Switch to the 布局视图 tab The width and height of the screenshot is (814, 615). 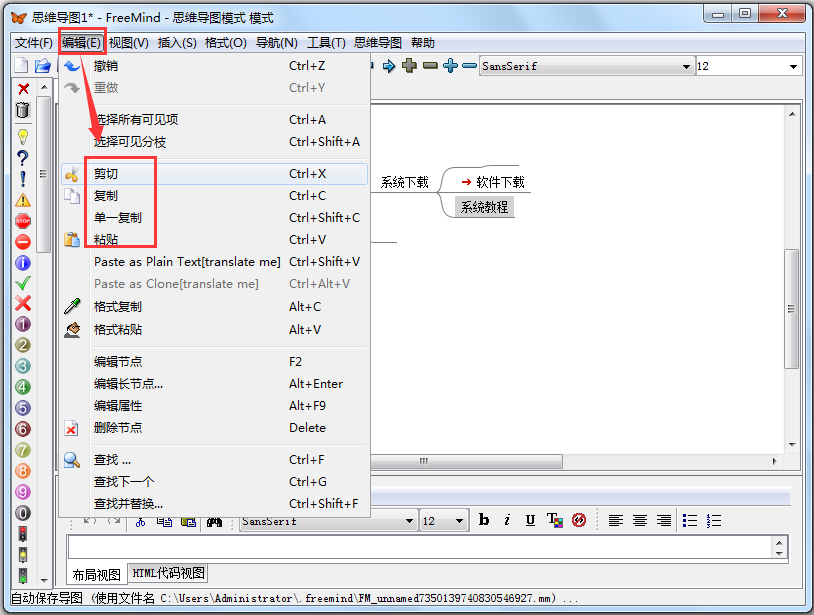pyautogui.click(x=97, y=575)
